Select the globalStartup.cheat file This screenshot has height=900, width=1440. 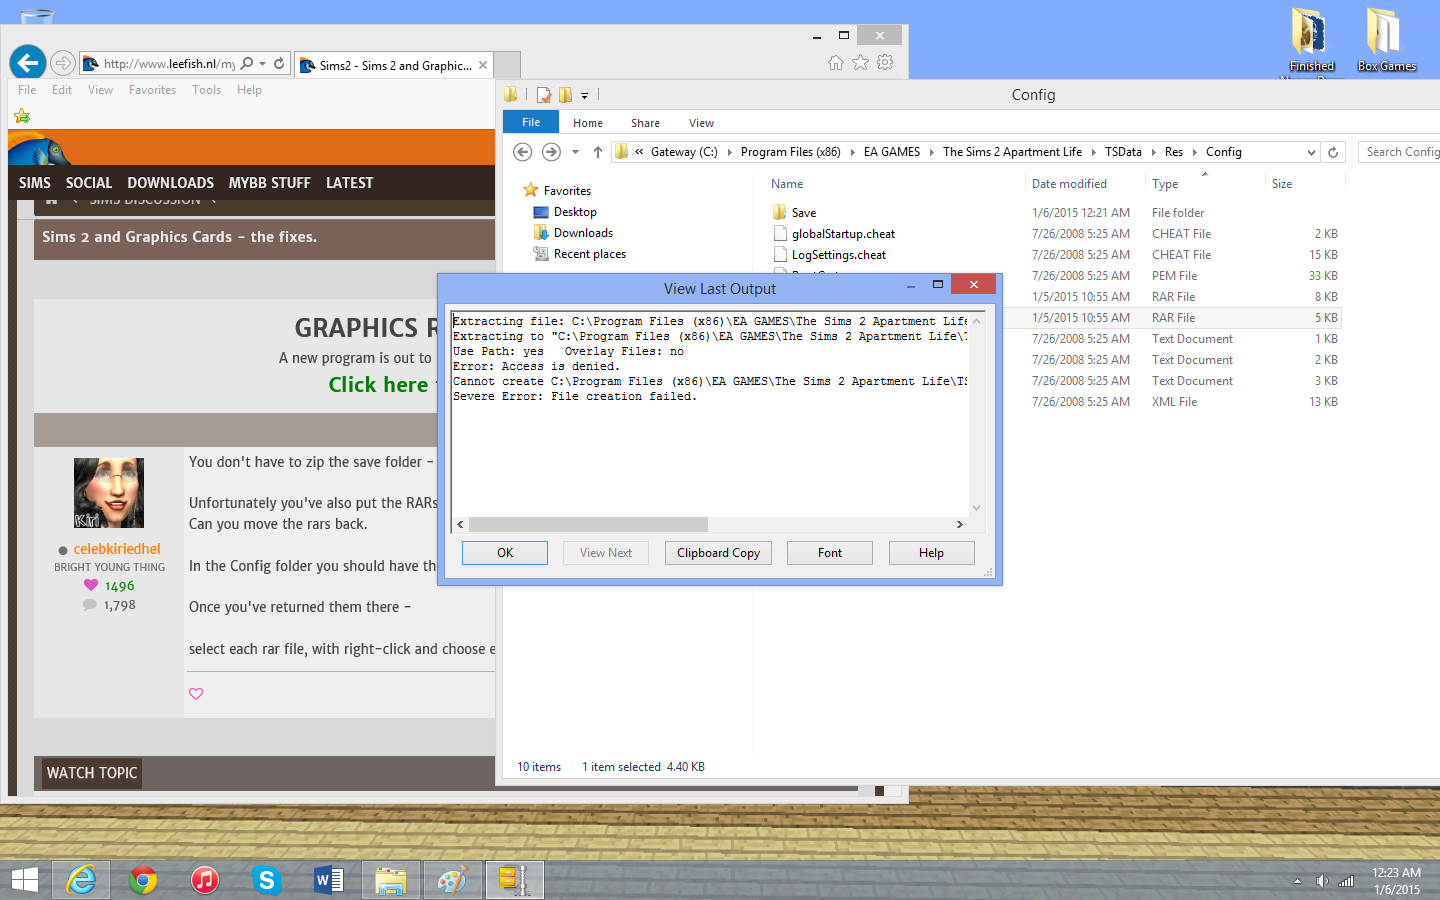(843, 234)
